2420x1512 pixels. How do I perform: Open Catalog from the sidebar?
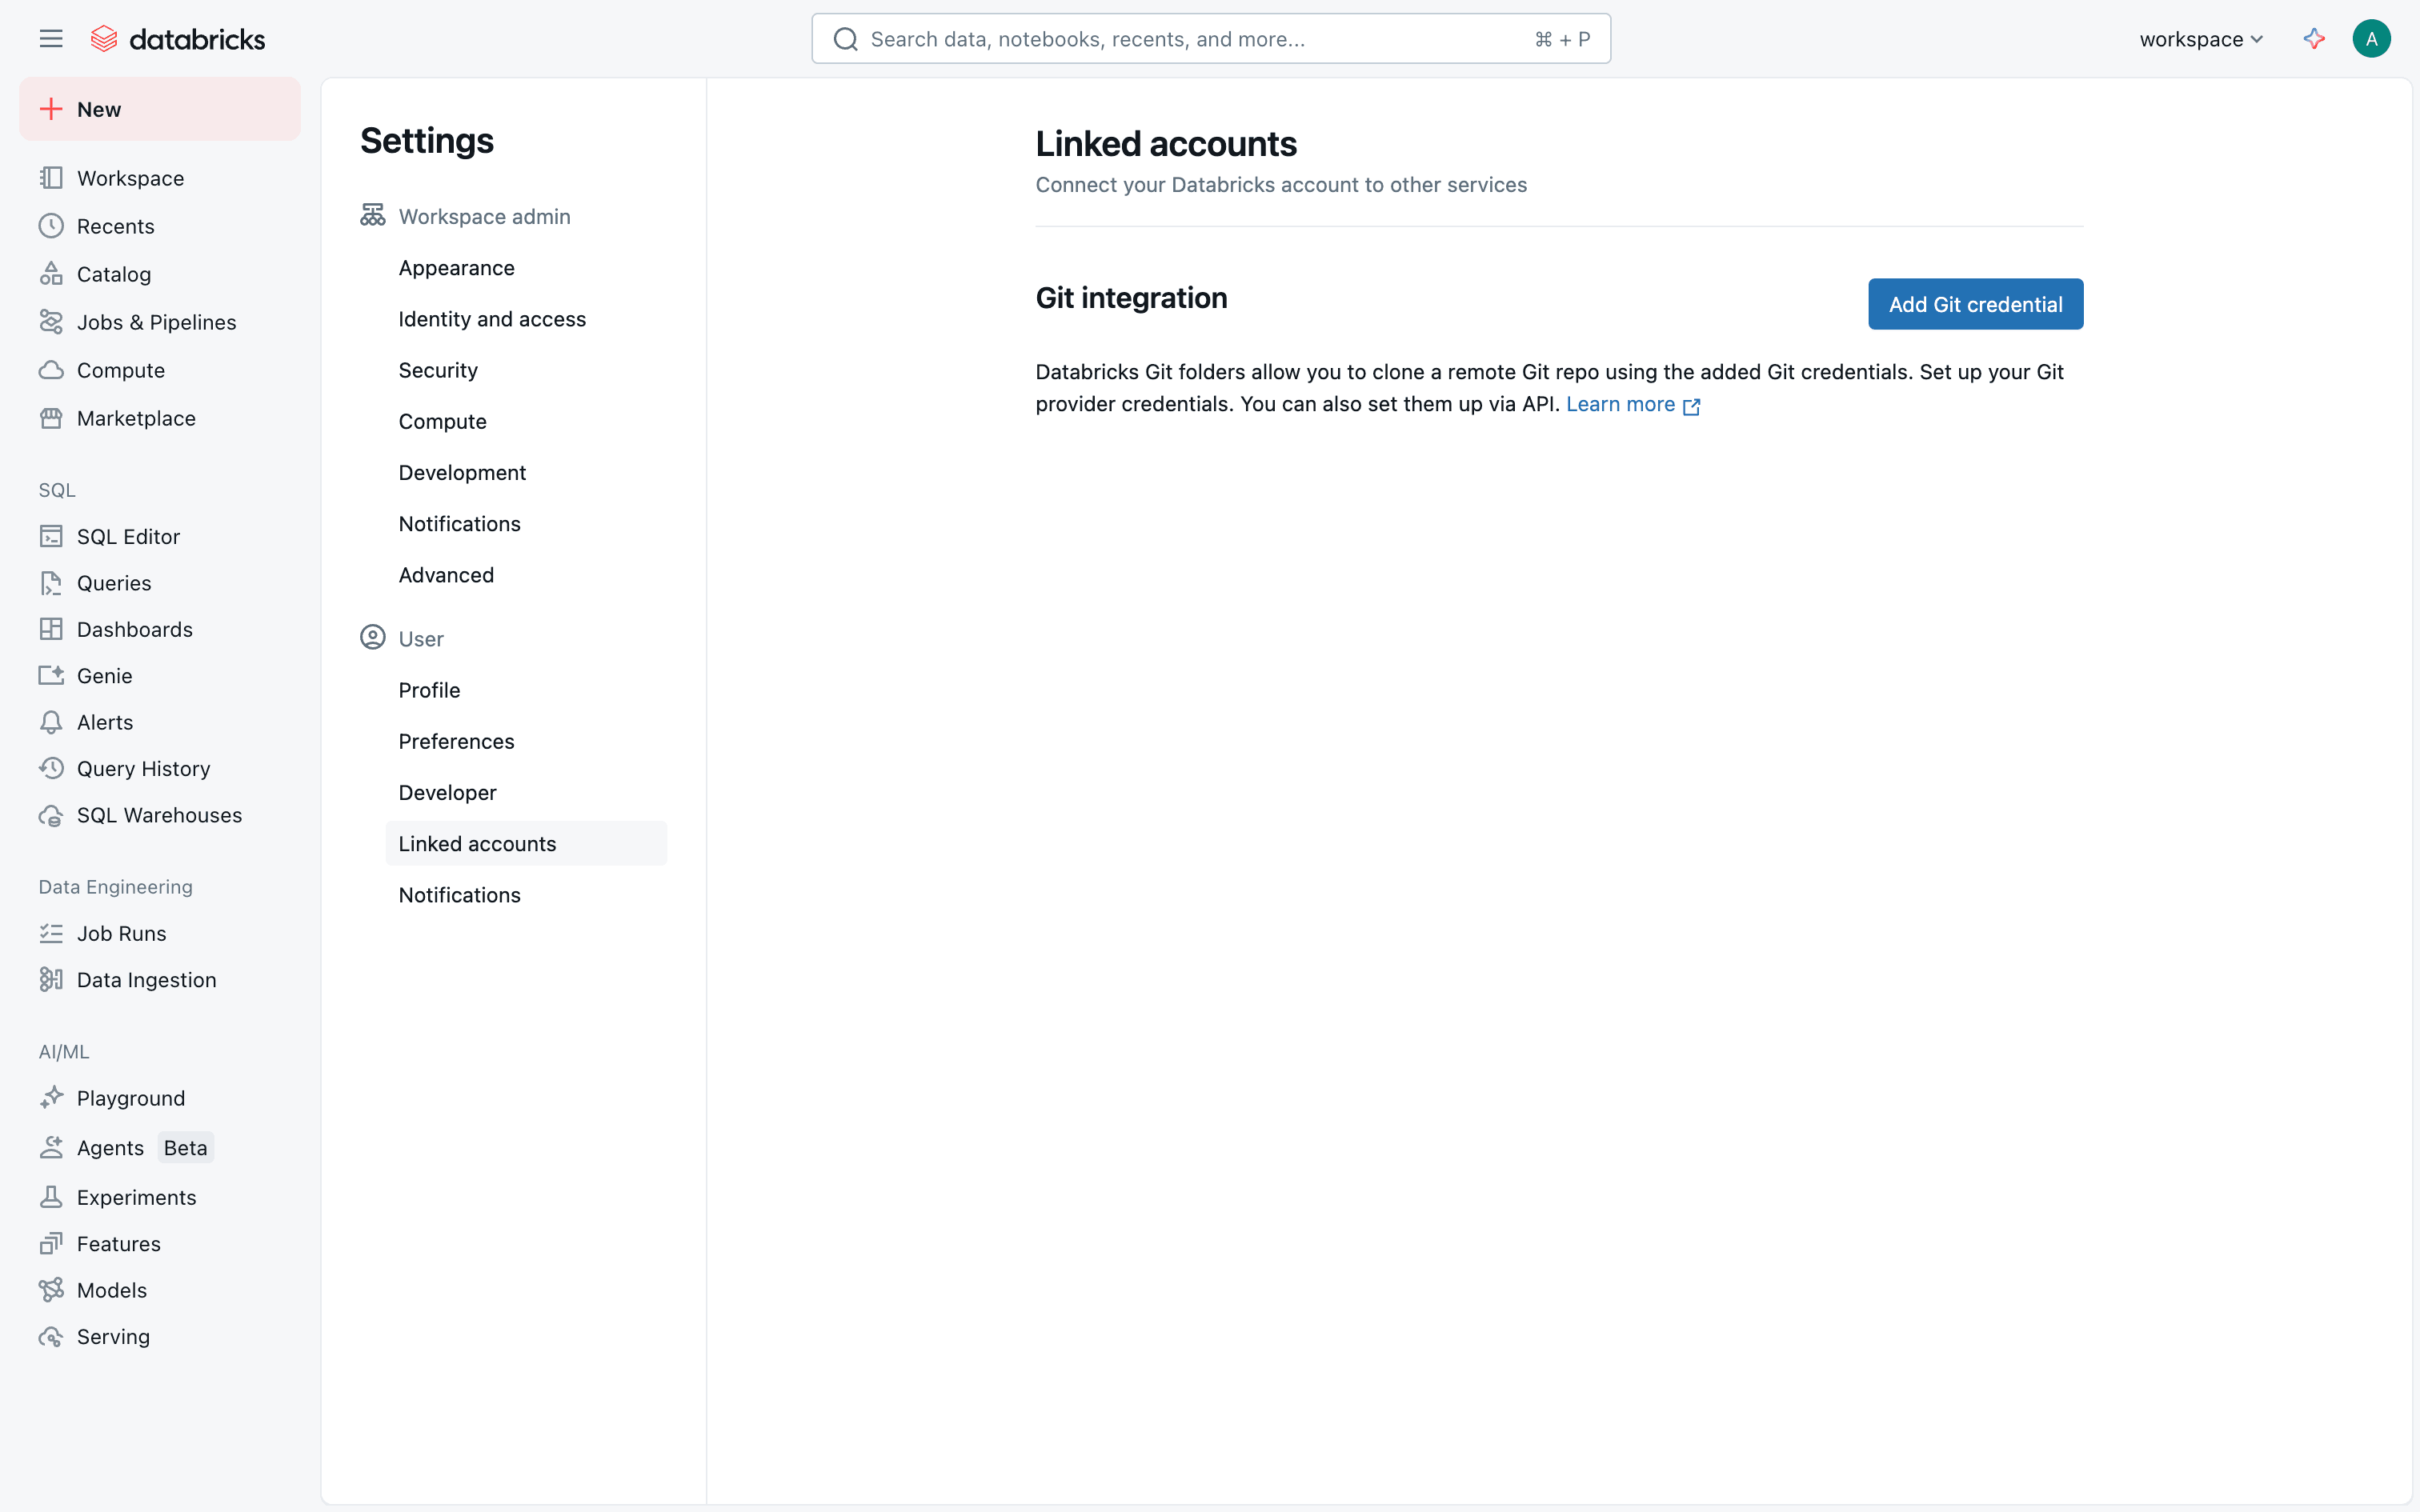click(x=113, y=274)
